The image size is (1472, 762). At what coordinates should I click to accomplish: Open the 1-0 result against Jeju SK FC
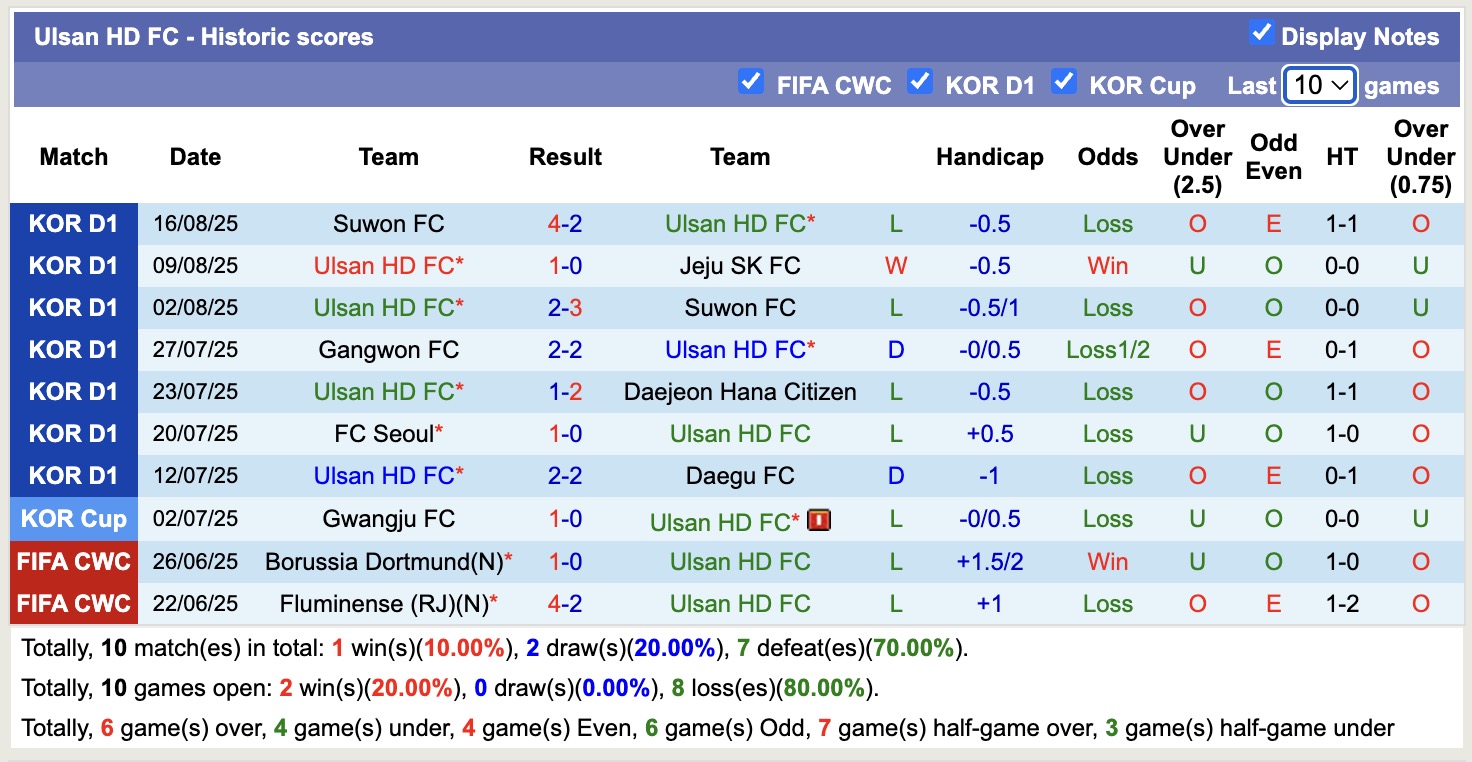(565, 266)
